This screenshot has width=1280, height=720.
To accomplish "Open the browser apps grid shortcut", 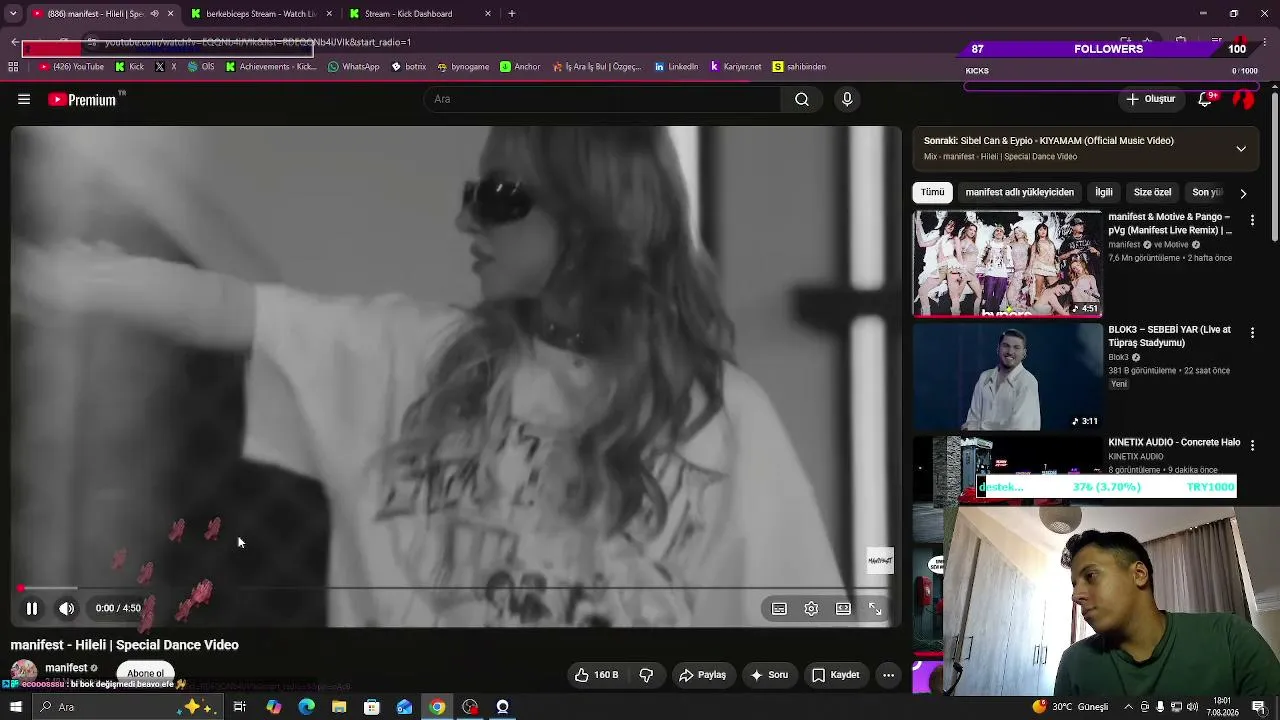I will coord(13,67).
